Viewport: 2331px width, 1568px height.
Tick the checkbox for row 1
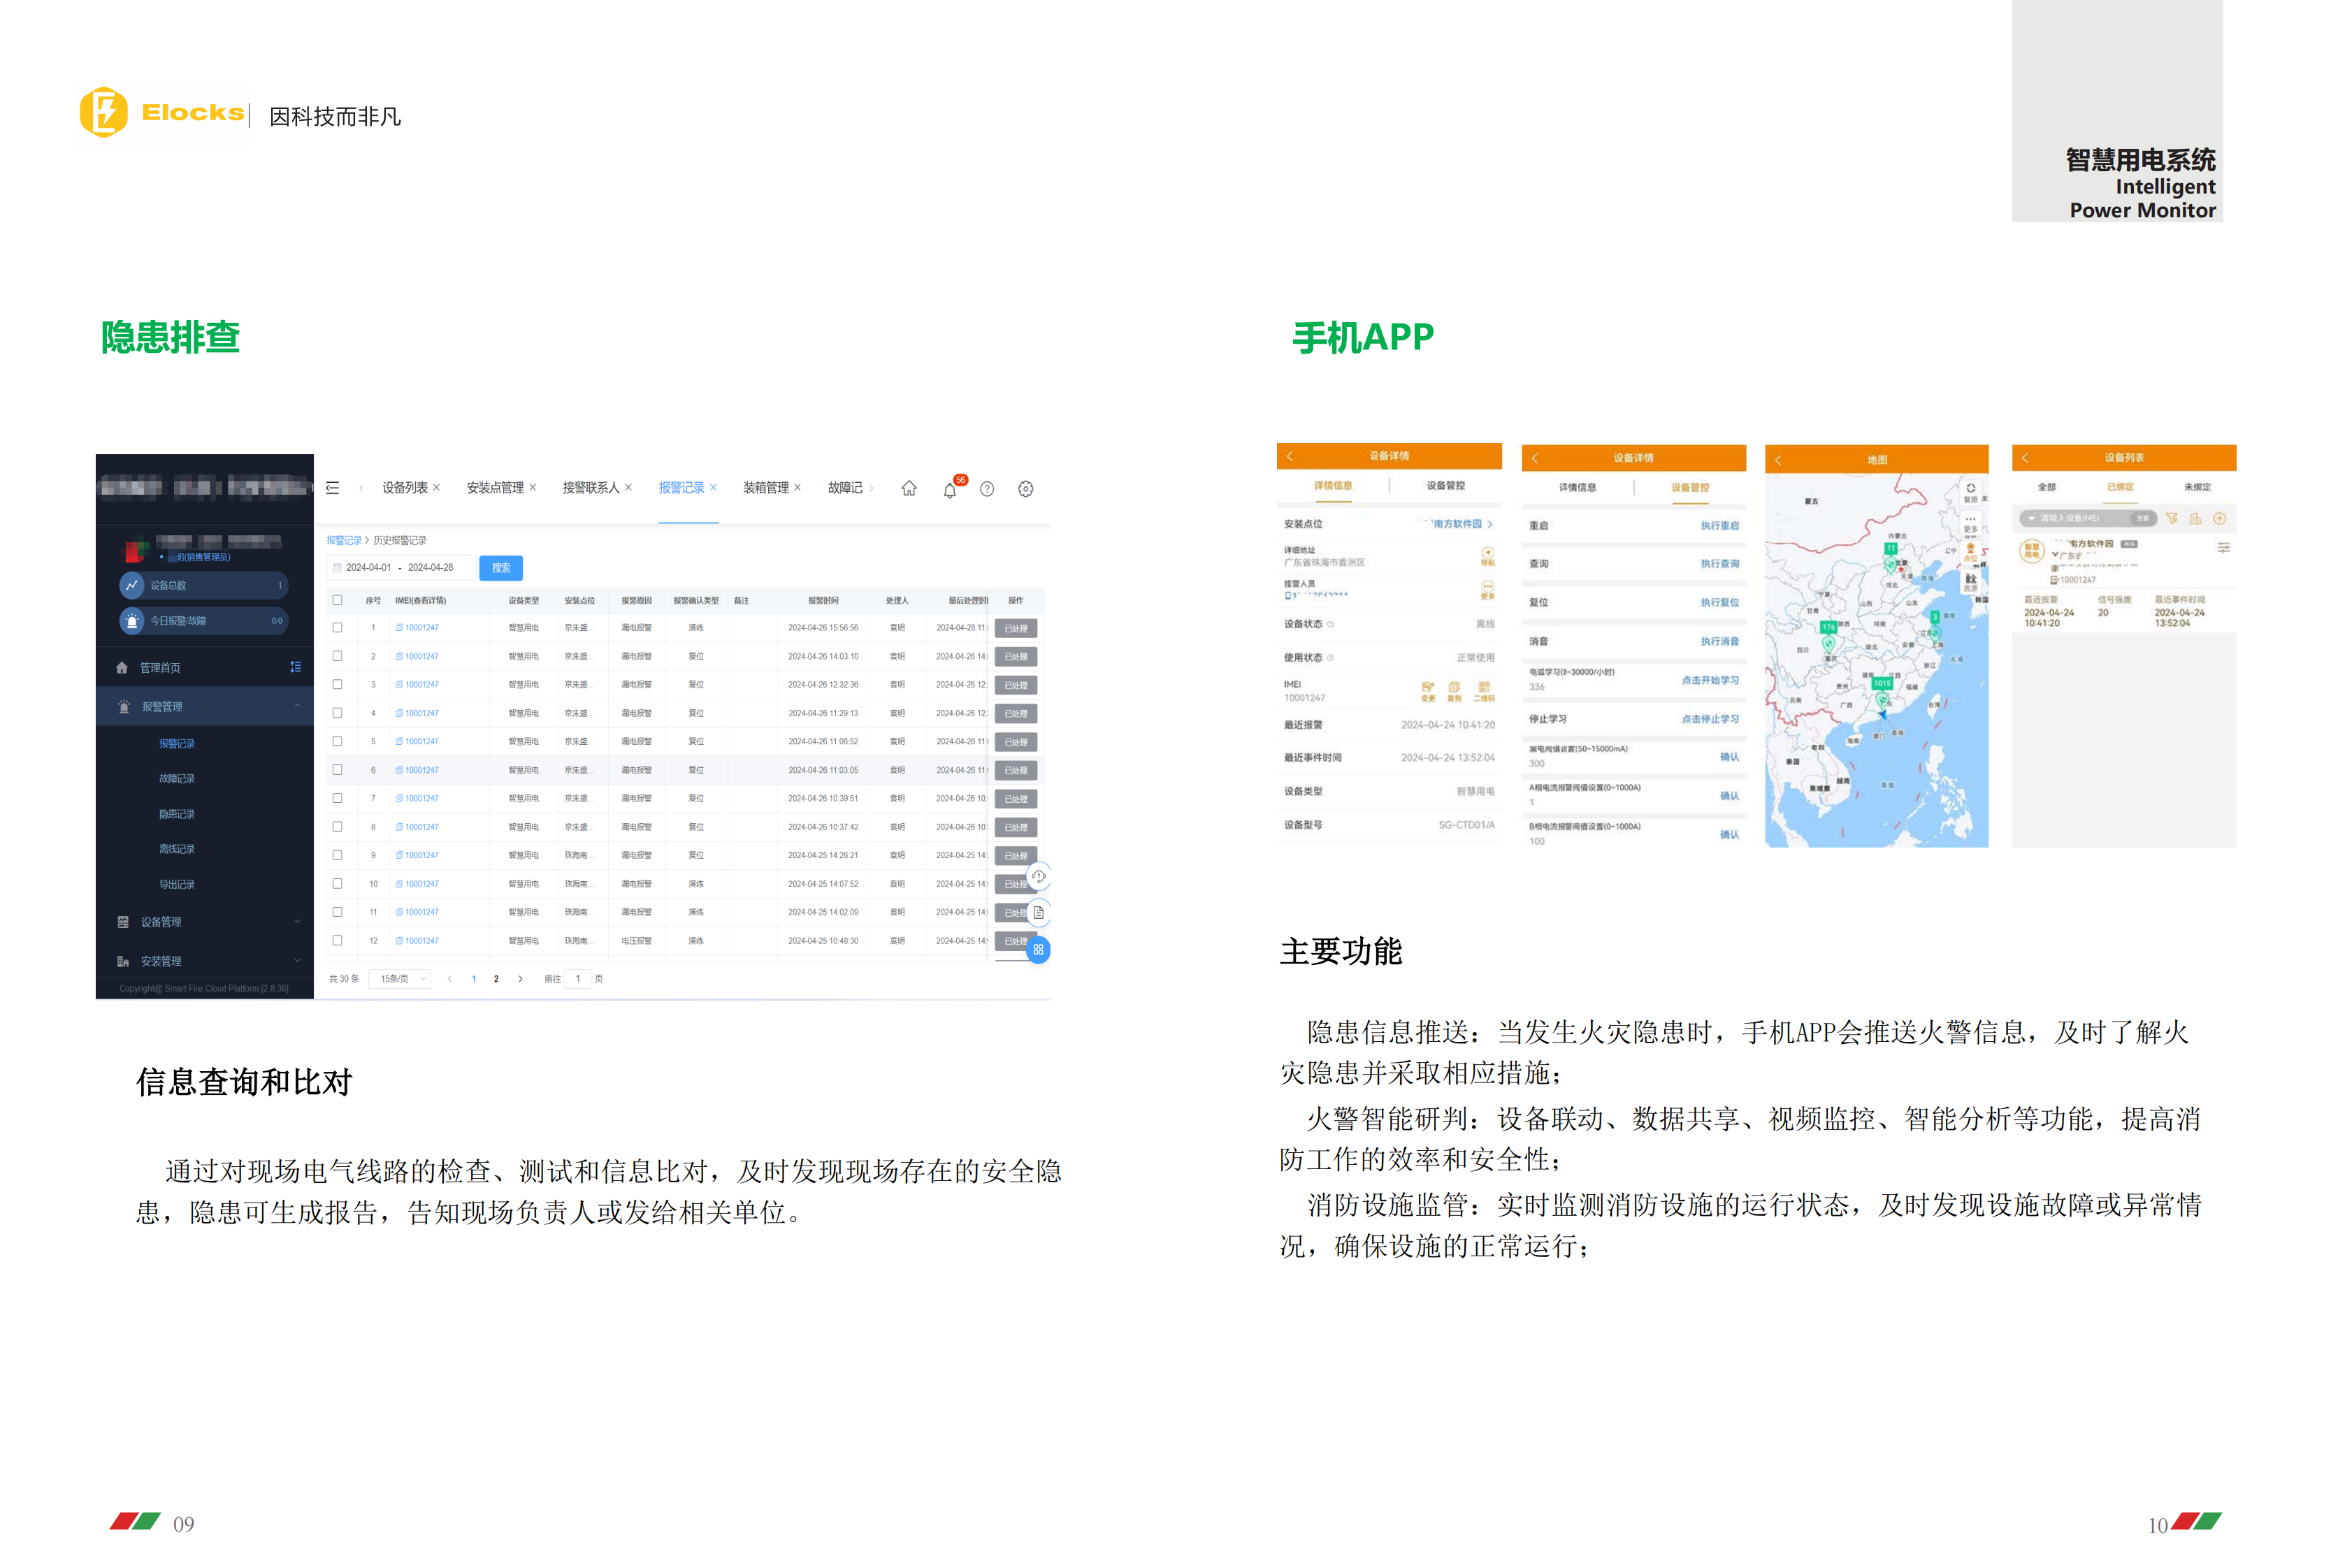point(338,628)
